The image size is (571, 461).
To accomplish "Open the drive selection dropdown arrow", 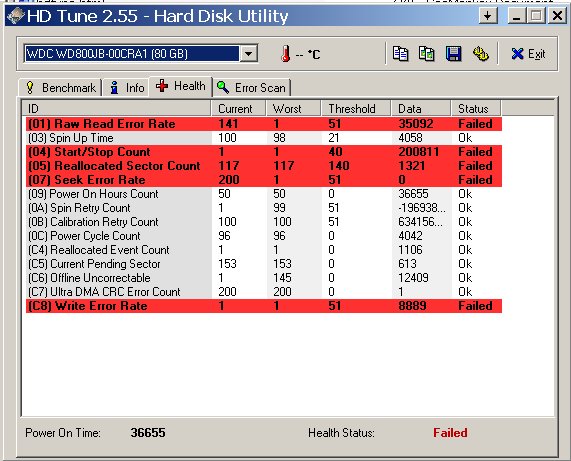I will coord(249,54).
